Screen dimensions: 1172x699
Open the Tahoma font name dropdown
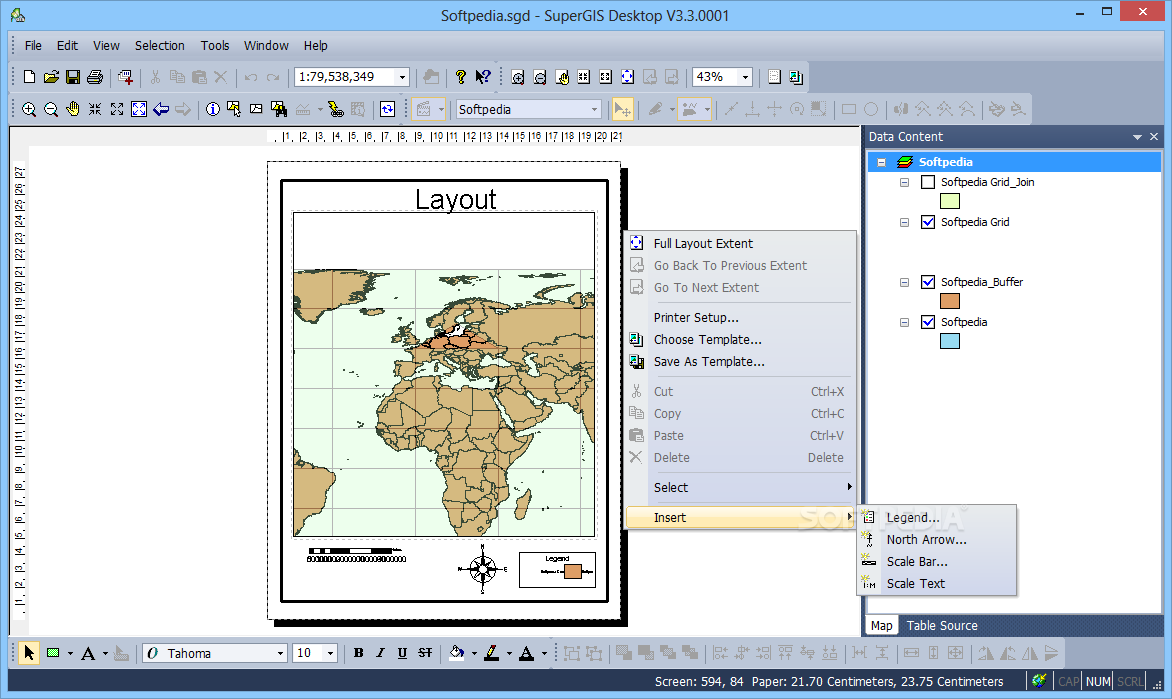click(x=280, y=653)
